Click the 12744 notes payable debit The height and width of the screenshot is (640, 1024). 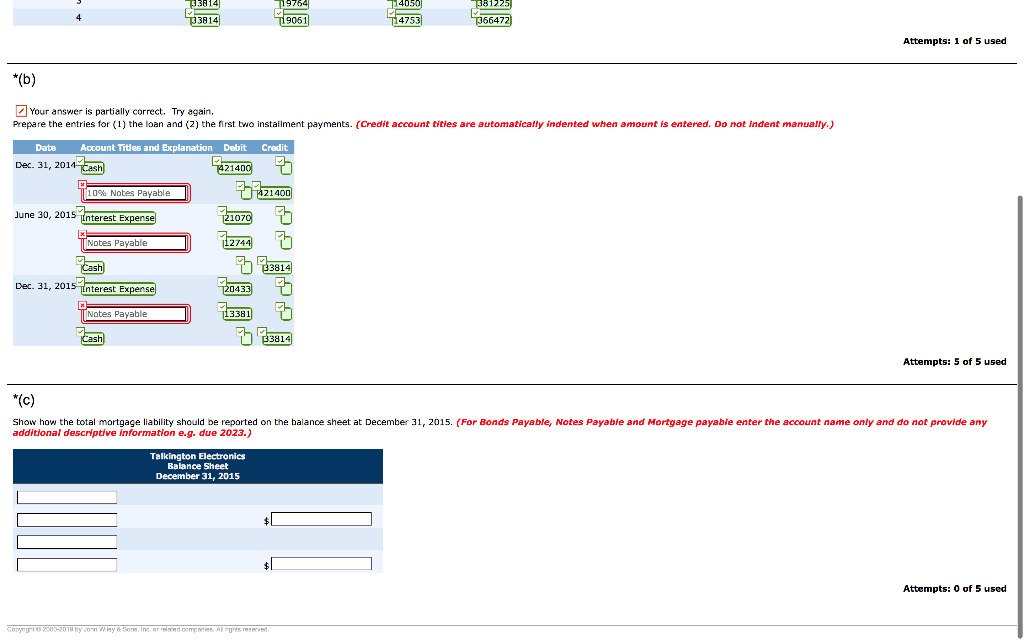pos(237,243)
